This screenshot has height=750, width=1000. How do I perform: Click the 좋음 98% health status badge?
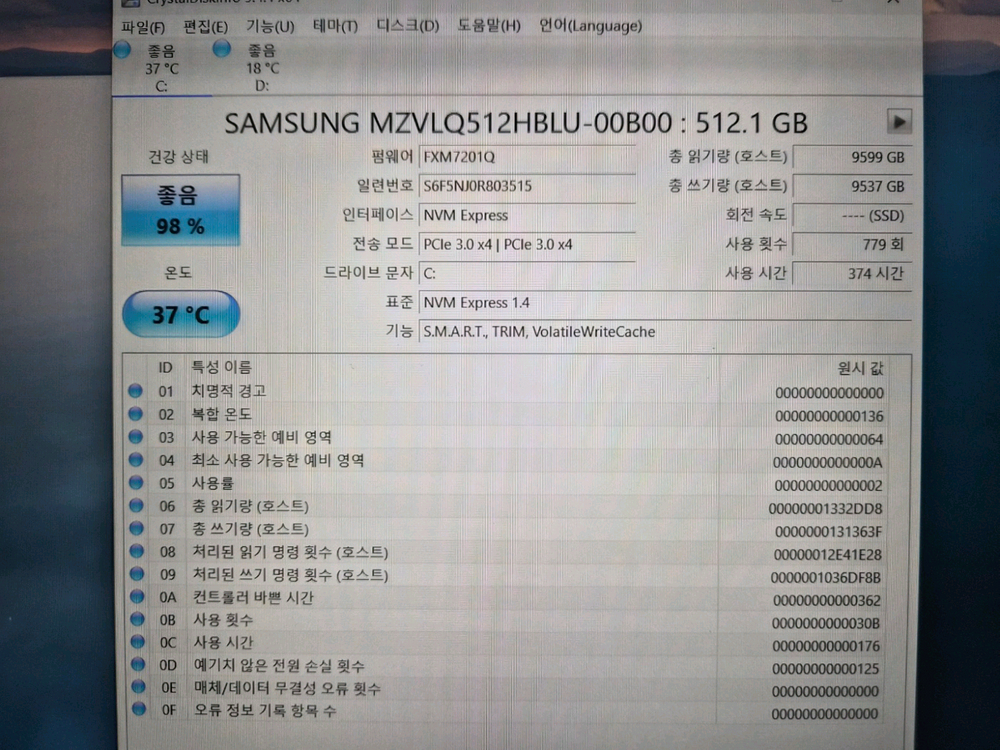click(x=180, y=211)
